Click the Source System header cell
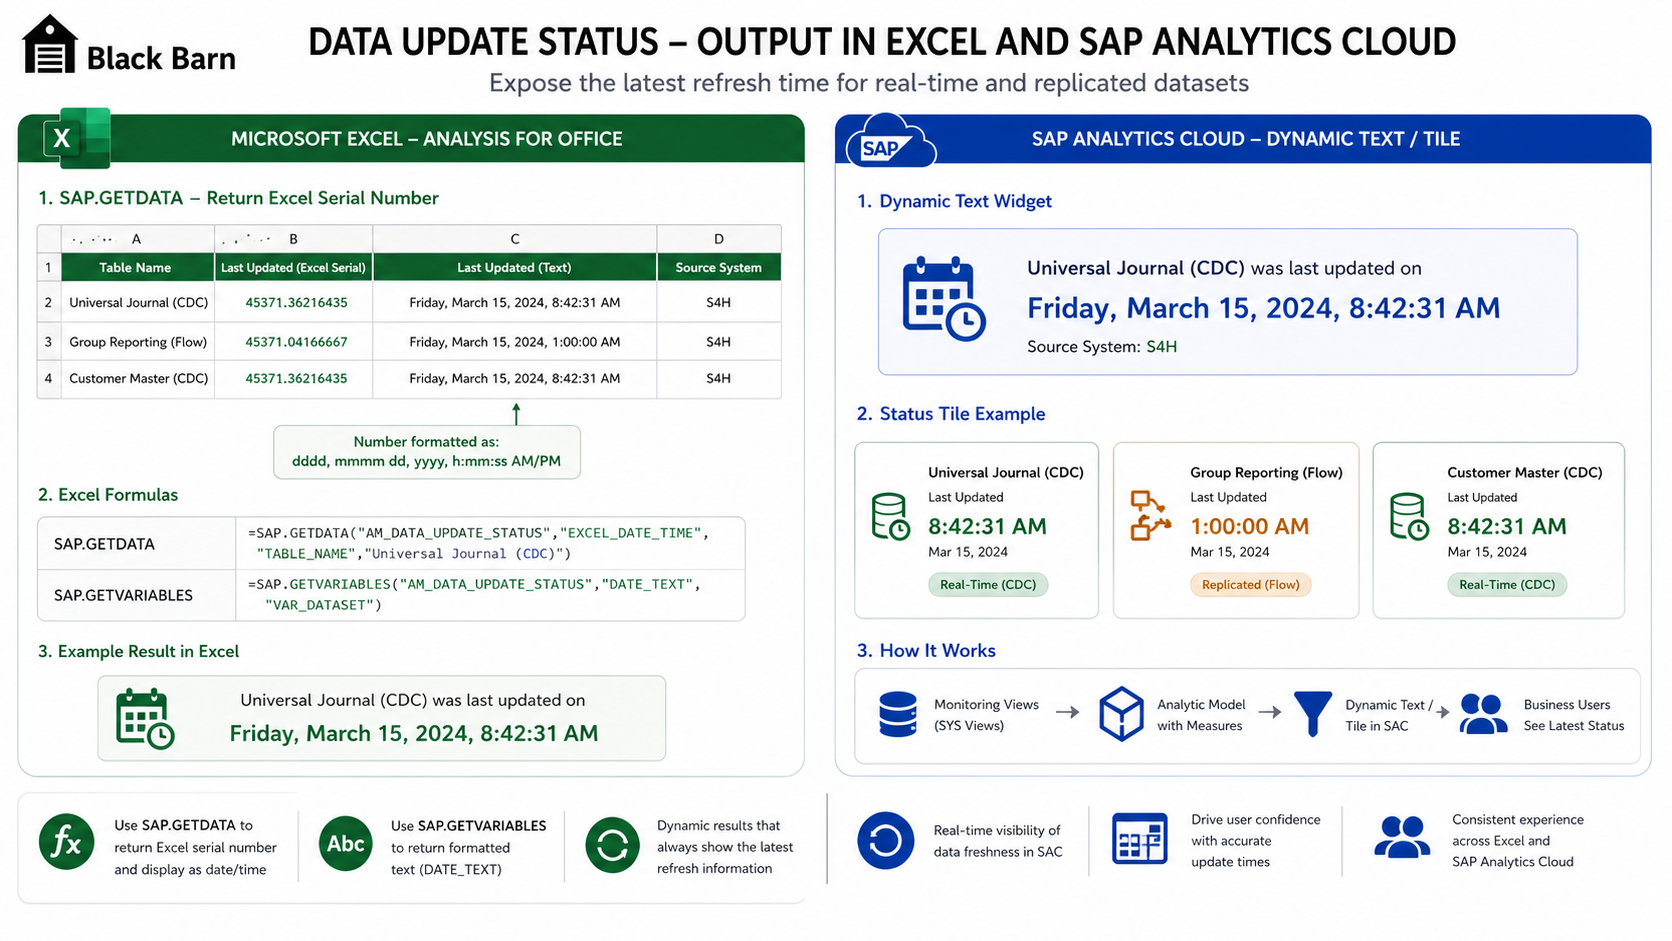 pyautogui.click(x=719, y=267)
